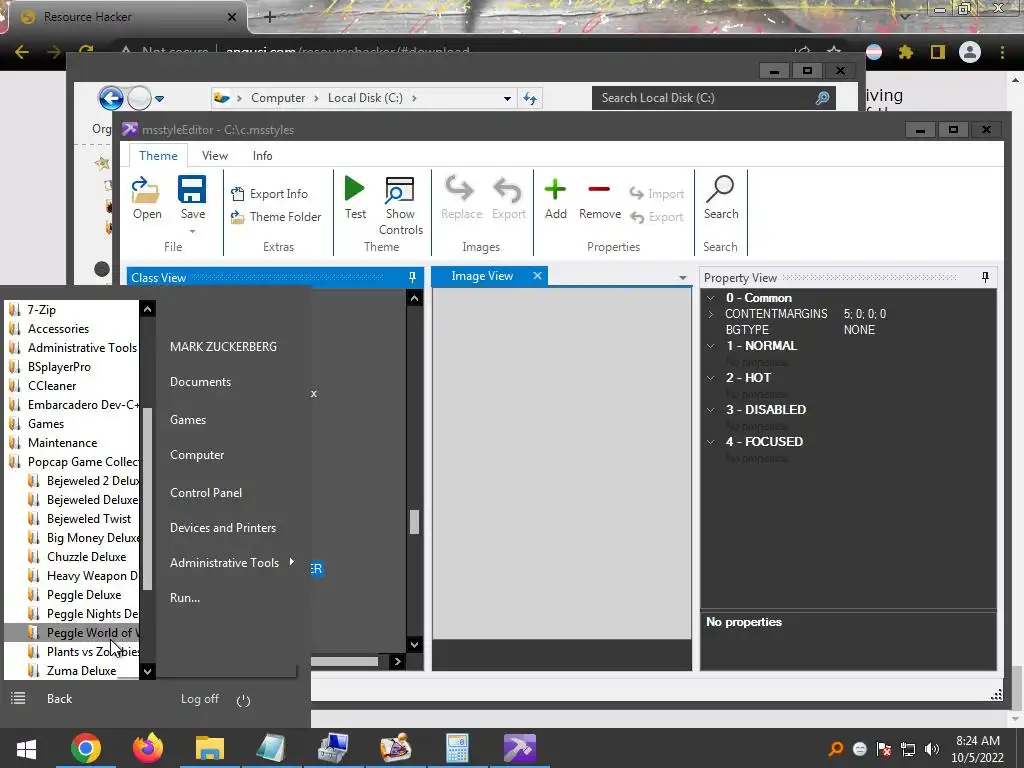Click the Search magnifier icon in ribbon
This screenshot has width=1024, height=768.
[x=720, y=189]
